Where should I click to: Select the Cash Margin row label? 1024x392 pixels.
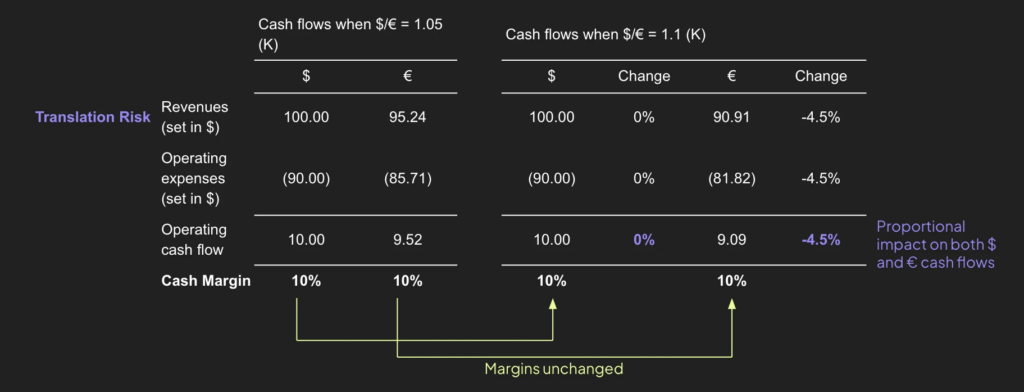(x=206, y=282)
